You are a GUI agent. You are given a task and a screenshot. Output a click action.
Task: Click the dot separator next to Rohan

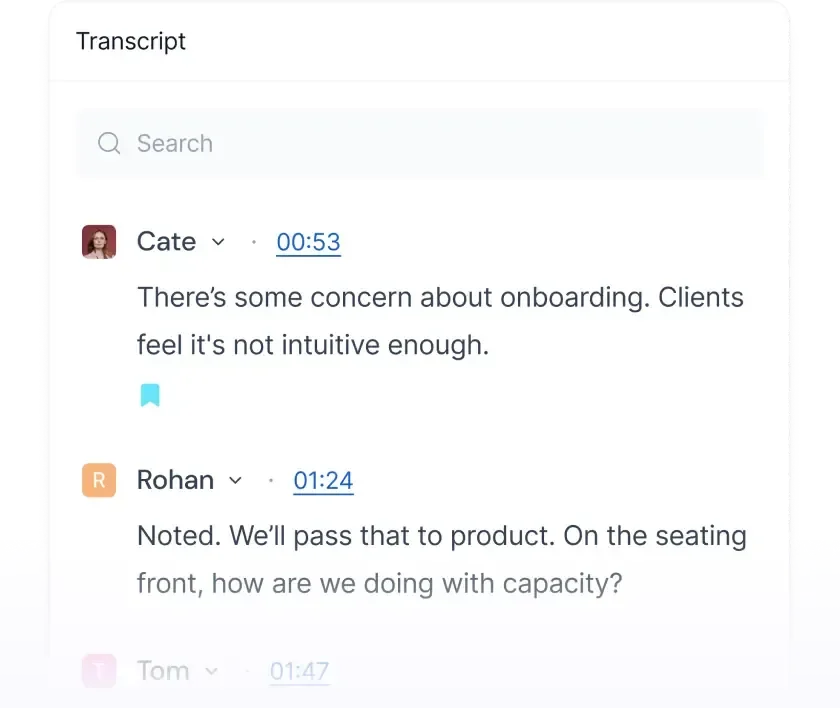[x=271, y=480]
